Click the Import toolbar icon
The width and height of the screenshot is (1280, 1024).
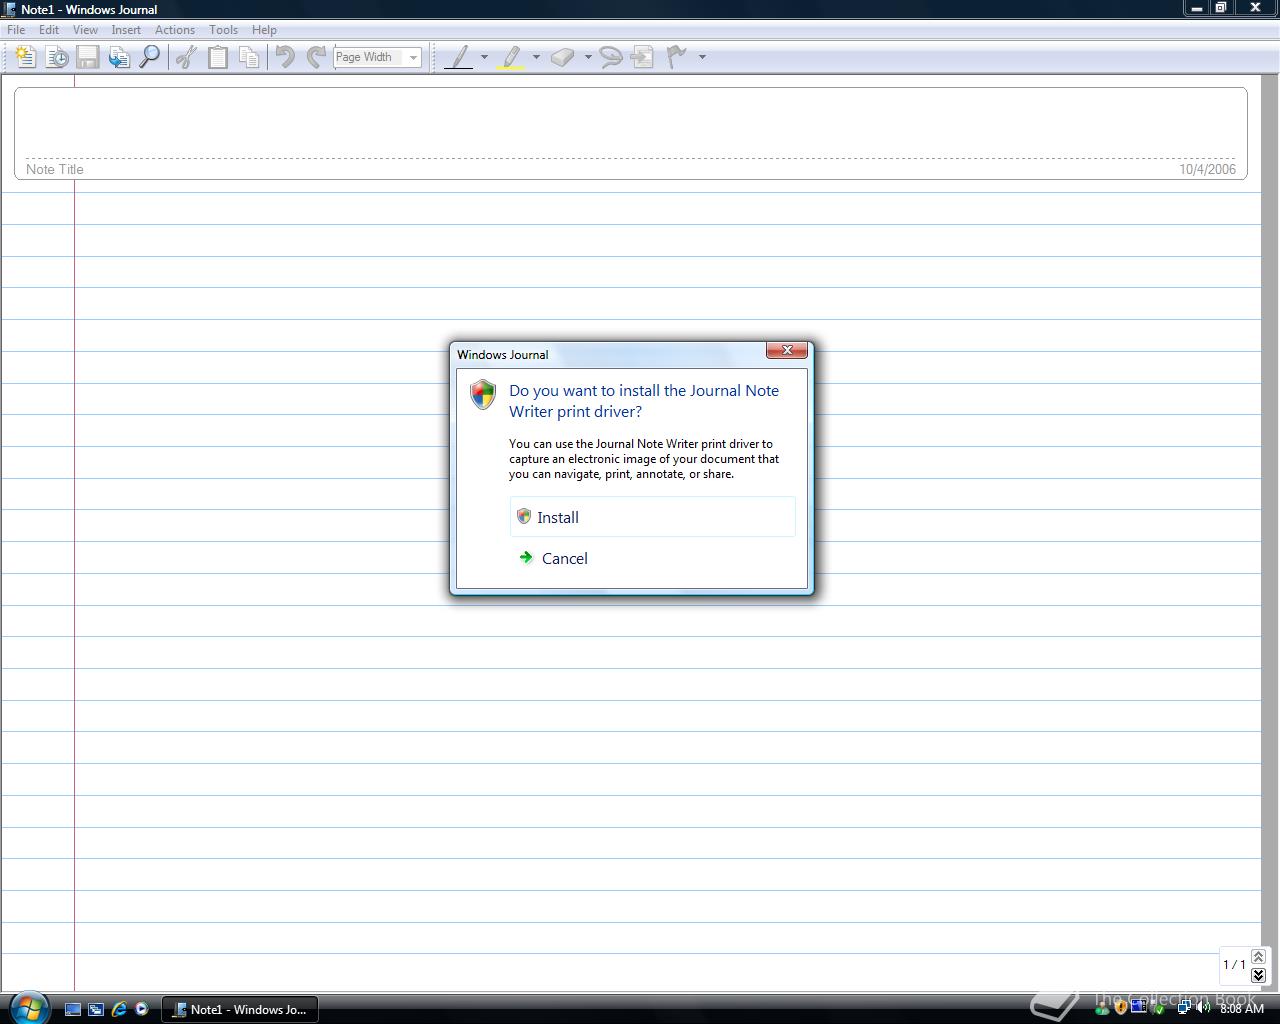tap(119, 57)
